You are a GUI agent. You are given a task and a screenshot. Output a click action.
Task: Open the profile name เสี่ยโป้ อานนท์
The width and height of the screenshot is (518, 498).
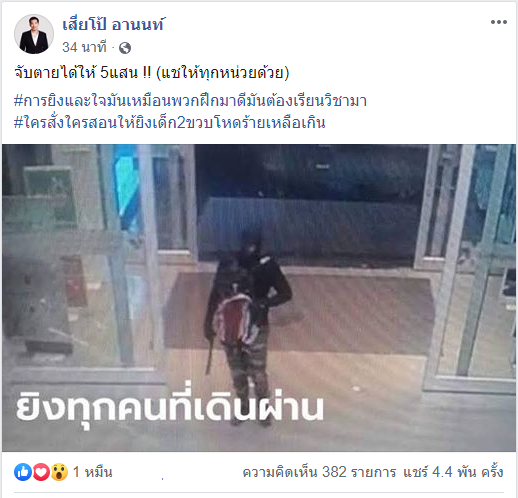(113, 25)
